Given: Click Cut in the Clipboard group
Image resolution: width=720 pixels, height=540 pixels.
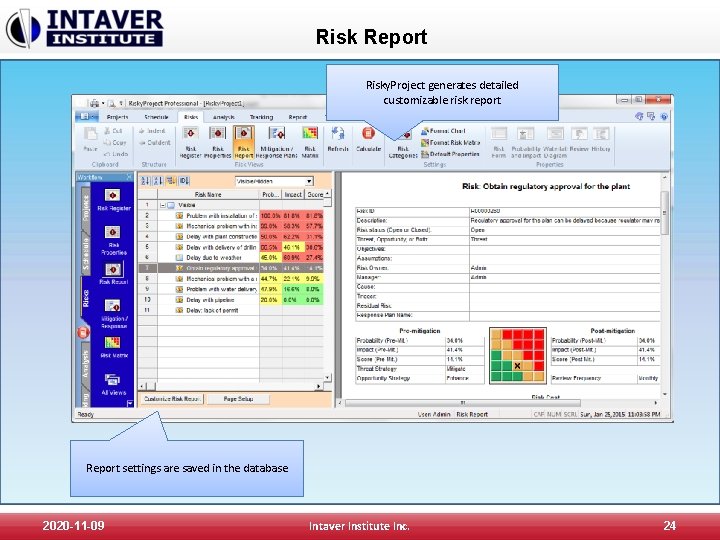Looking at the screenshot, I should pyautogui.click(x=113, y=131).
